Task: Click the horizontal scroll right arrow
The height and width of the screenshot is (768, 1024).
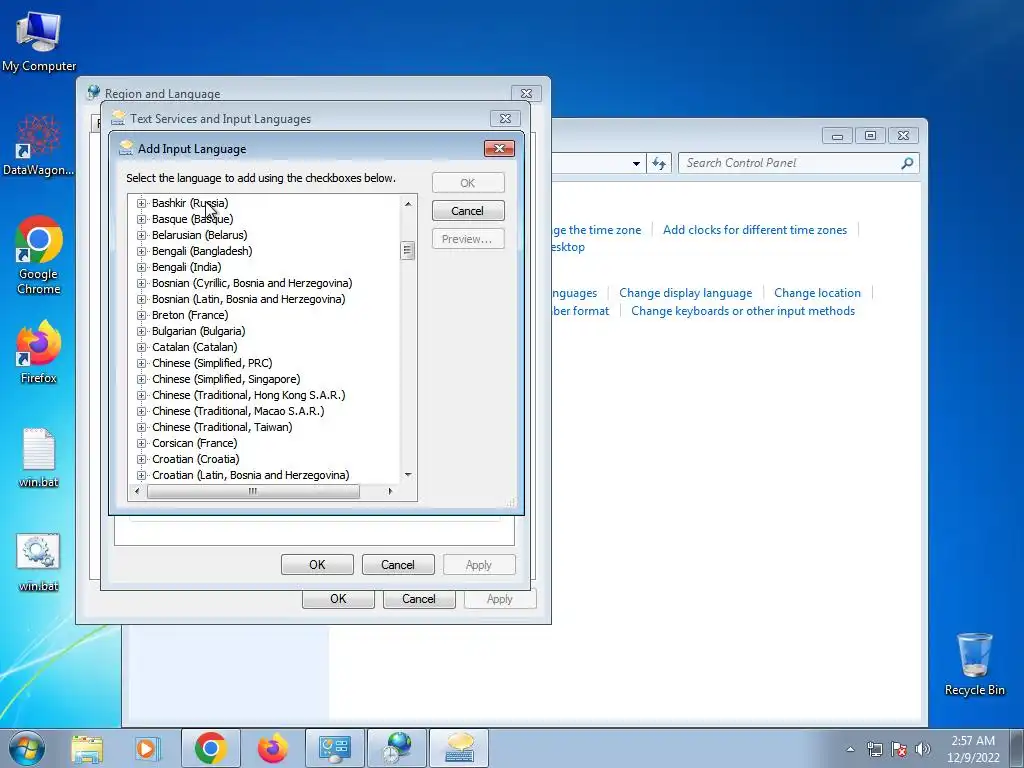Action: tap(391, 492)
